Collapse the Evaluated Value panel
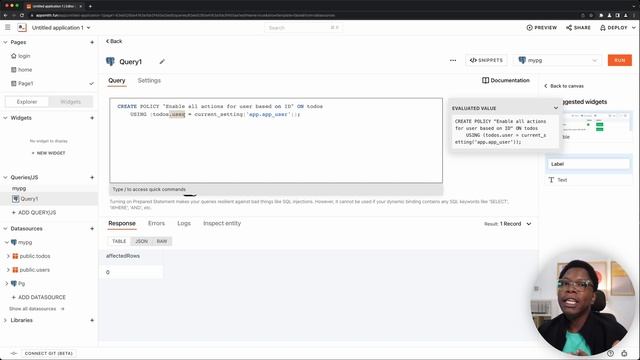 tap(556, 108)
